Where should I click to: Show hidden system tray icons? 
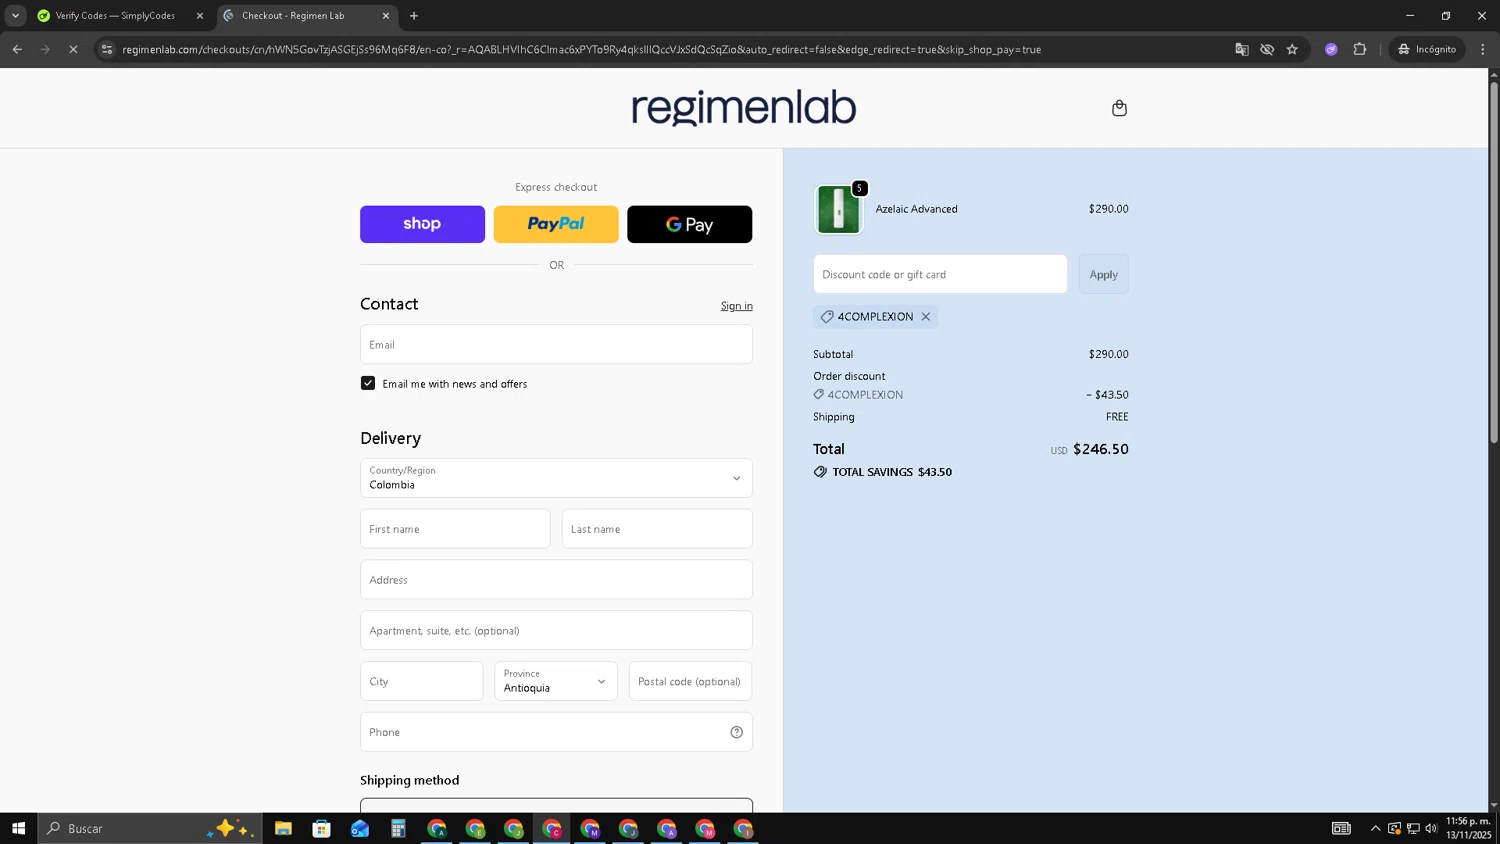click(x=1375, y=828)
